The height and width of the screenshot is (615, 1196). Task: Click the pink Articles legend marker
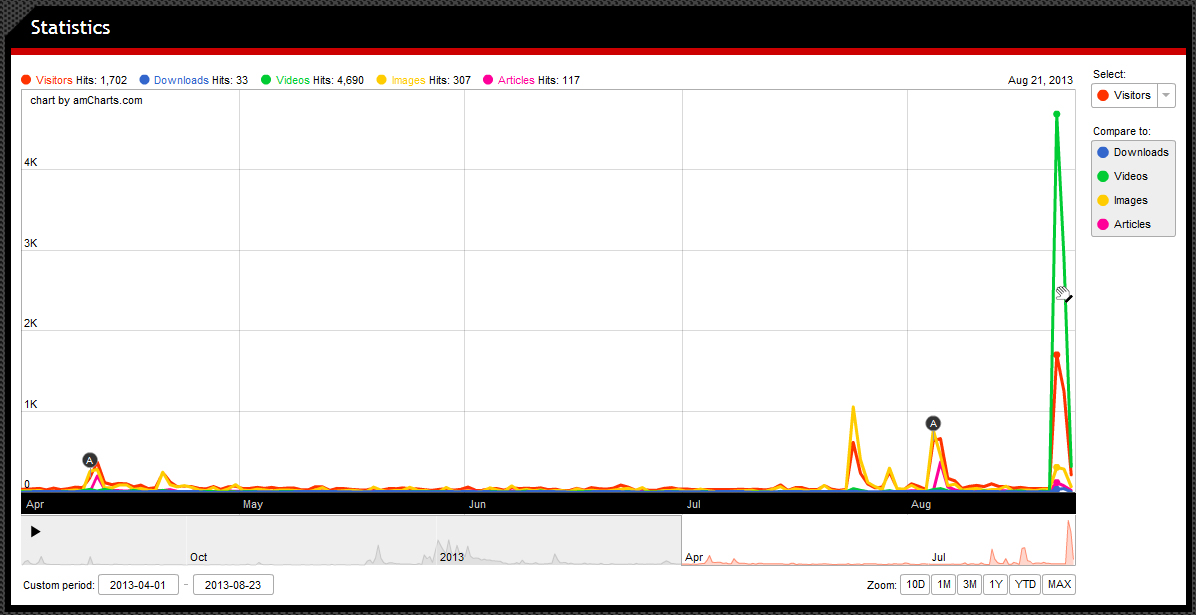coord(489,79)
